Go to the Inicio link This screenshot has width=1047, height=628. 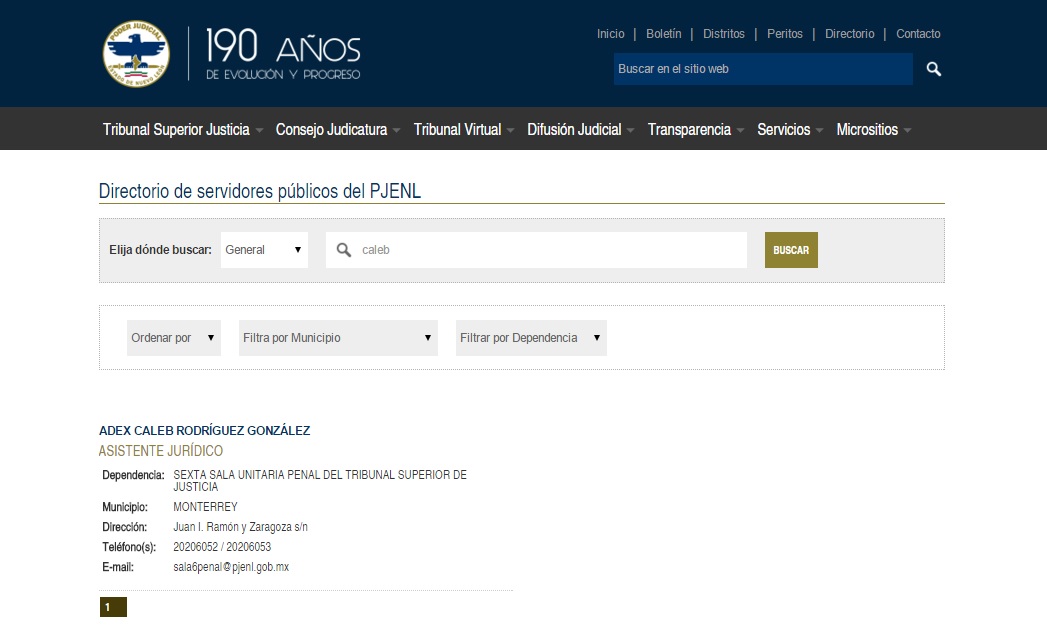[x=610, y=34]
